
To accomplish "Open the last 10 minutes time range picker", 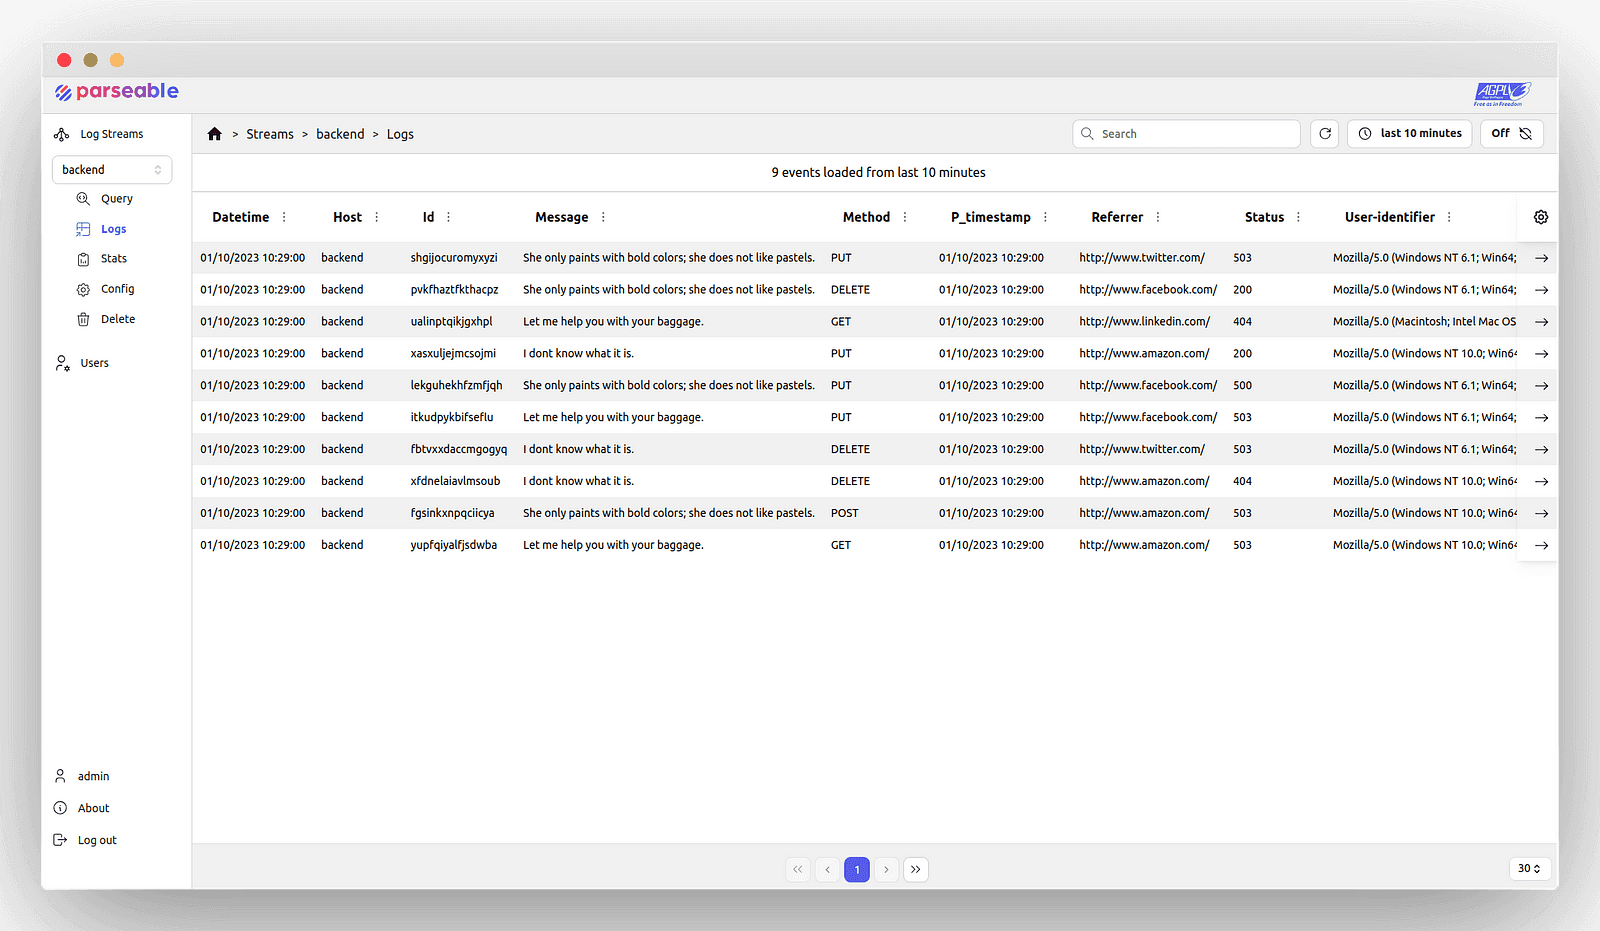I will [x=1410, y=134].
